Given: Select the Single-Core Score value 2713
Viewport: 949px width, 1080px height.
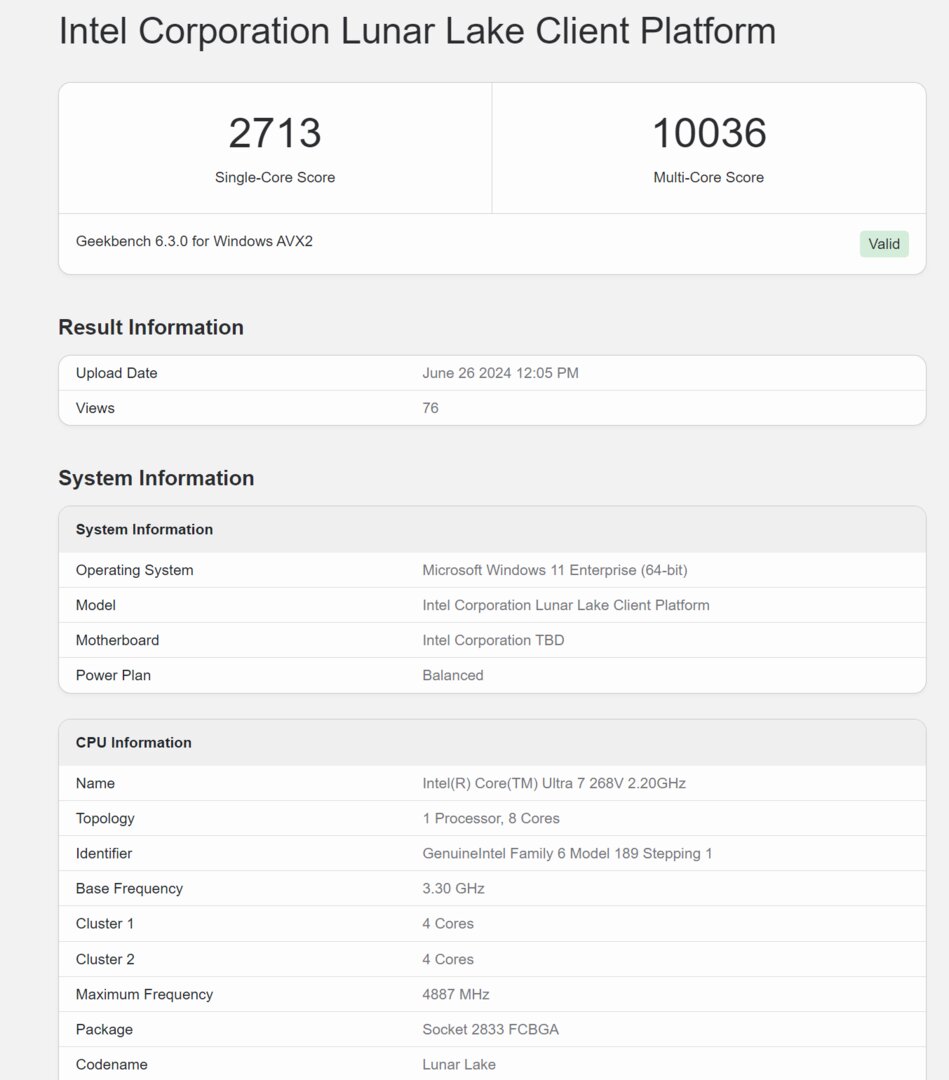Looking at the screenshot, I should click(x=276, y=132).
